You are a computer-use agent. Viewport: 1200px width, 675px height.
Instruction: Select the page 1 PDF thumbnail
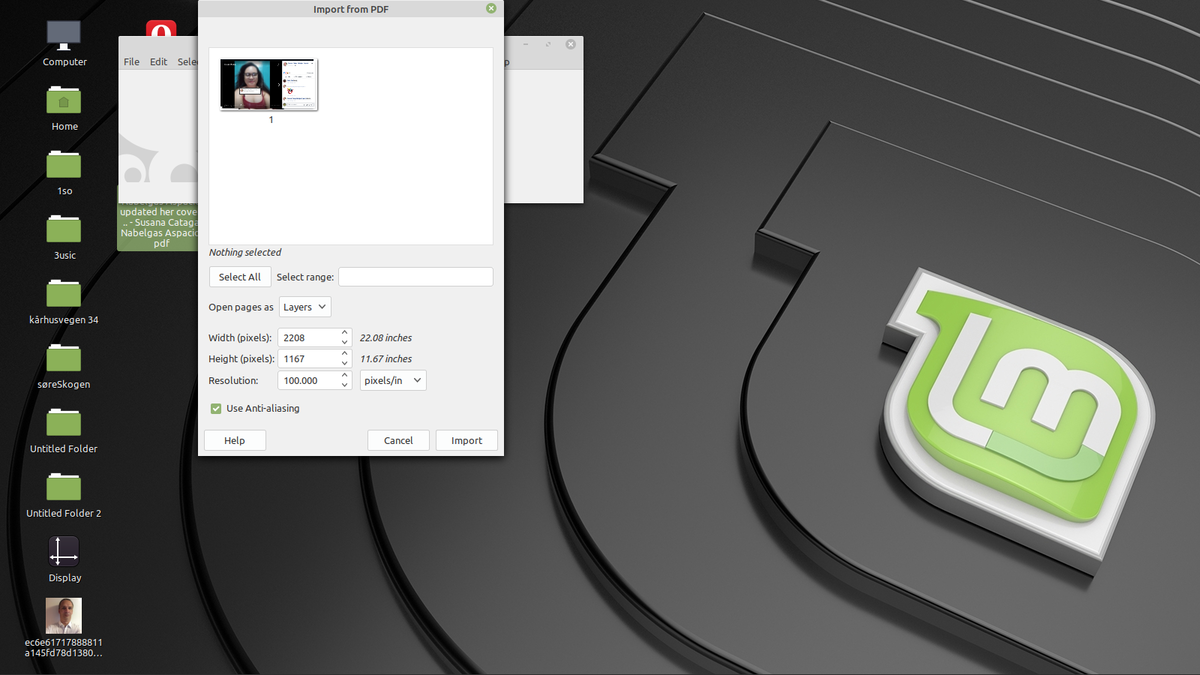(x=269, y=85)
